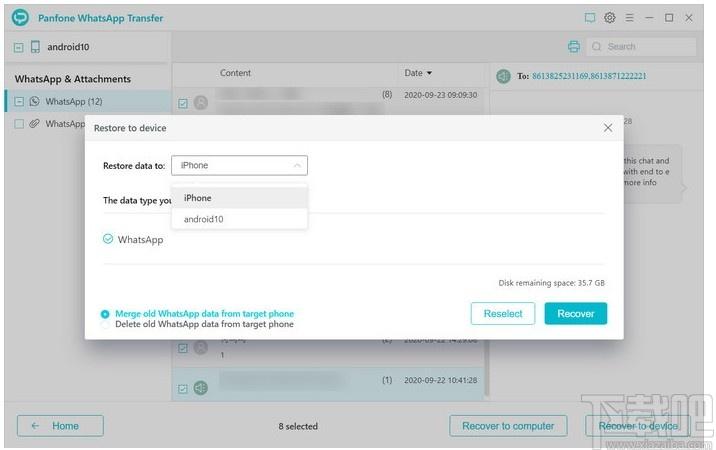Click the Recover button
Image resolution: width=716 pixels, height=450 pixels.
pos(576,314)
